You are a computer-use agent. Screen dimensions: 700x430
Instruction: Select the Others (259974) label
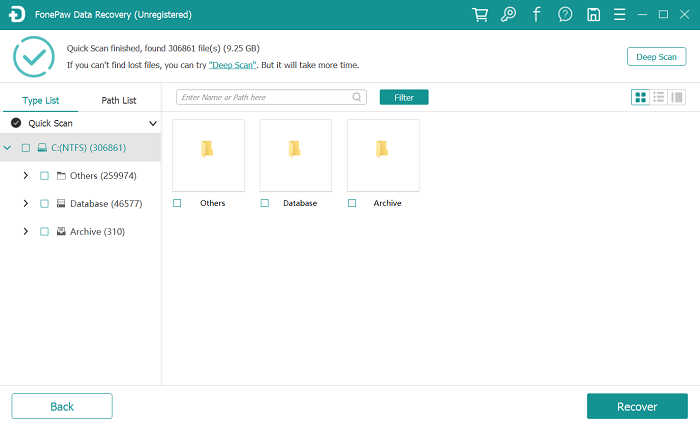click(x=103, y=176)
